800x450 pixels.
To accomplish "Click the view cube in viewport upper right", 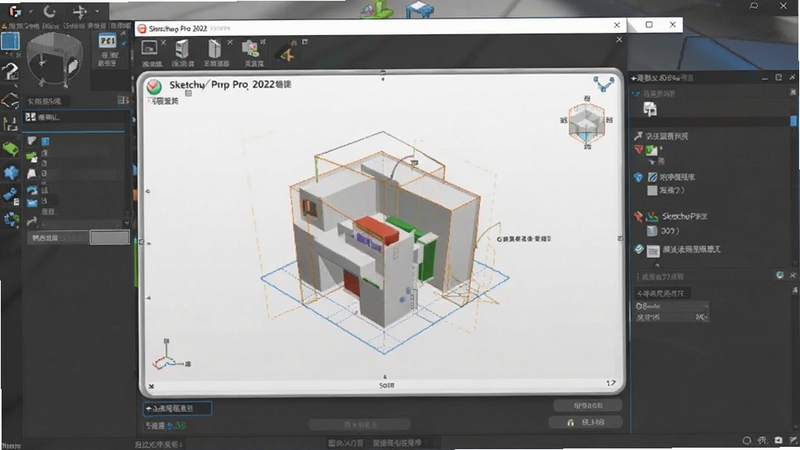I will [587, 122].
